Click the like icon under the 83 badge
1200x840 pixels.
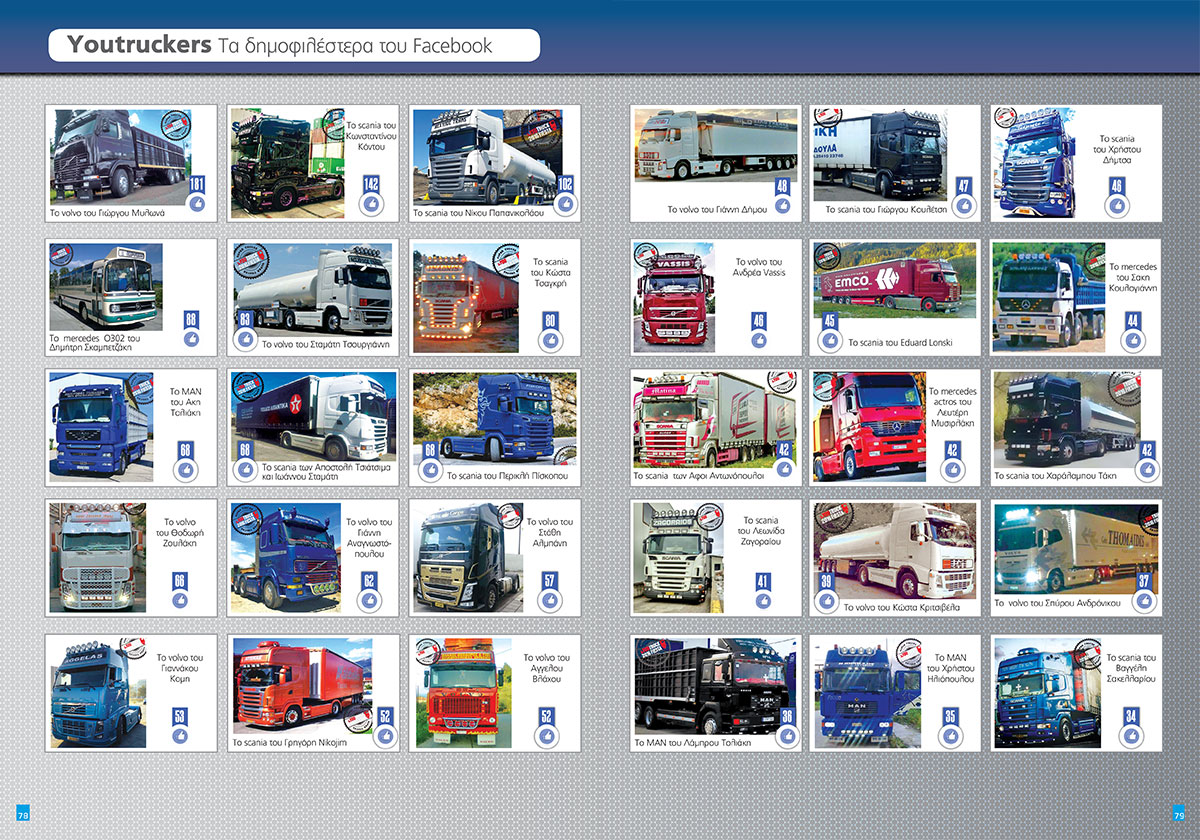point(245,339)
